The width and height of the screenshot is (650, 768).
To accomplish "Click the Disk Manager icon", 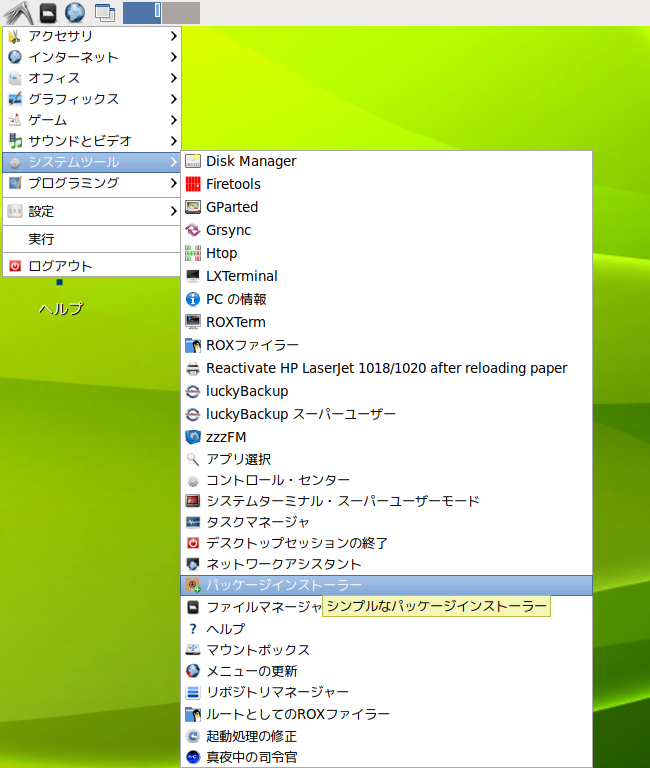I will pos(193,161).
